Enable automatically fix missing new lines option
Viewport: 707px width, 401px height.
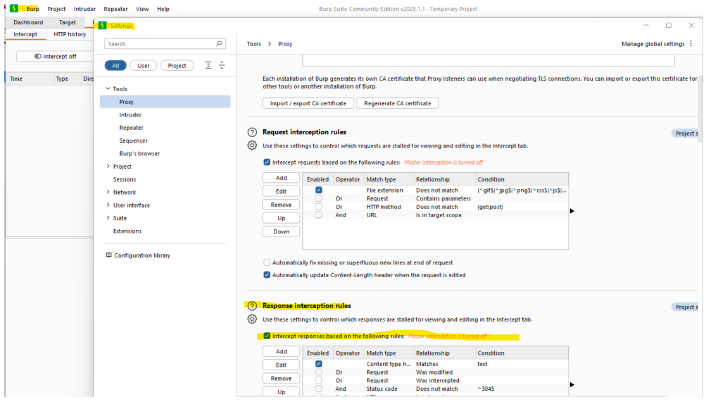267,262
